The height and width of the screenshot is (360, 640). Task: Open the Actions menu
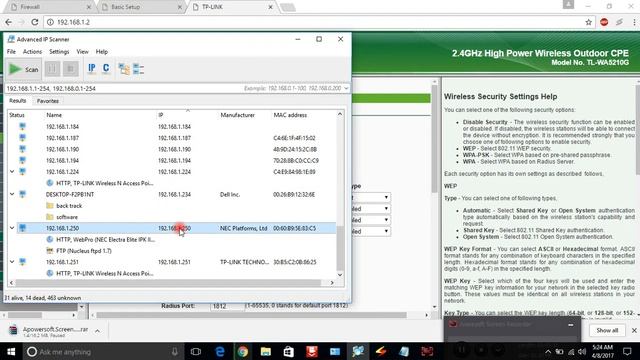[32, 52]
